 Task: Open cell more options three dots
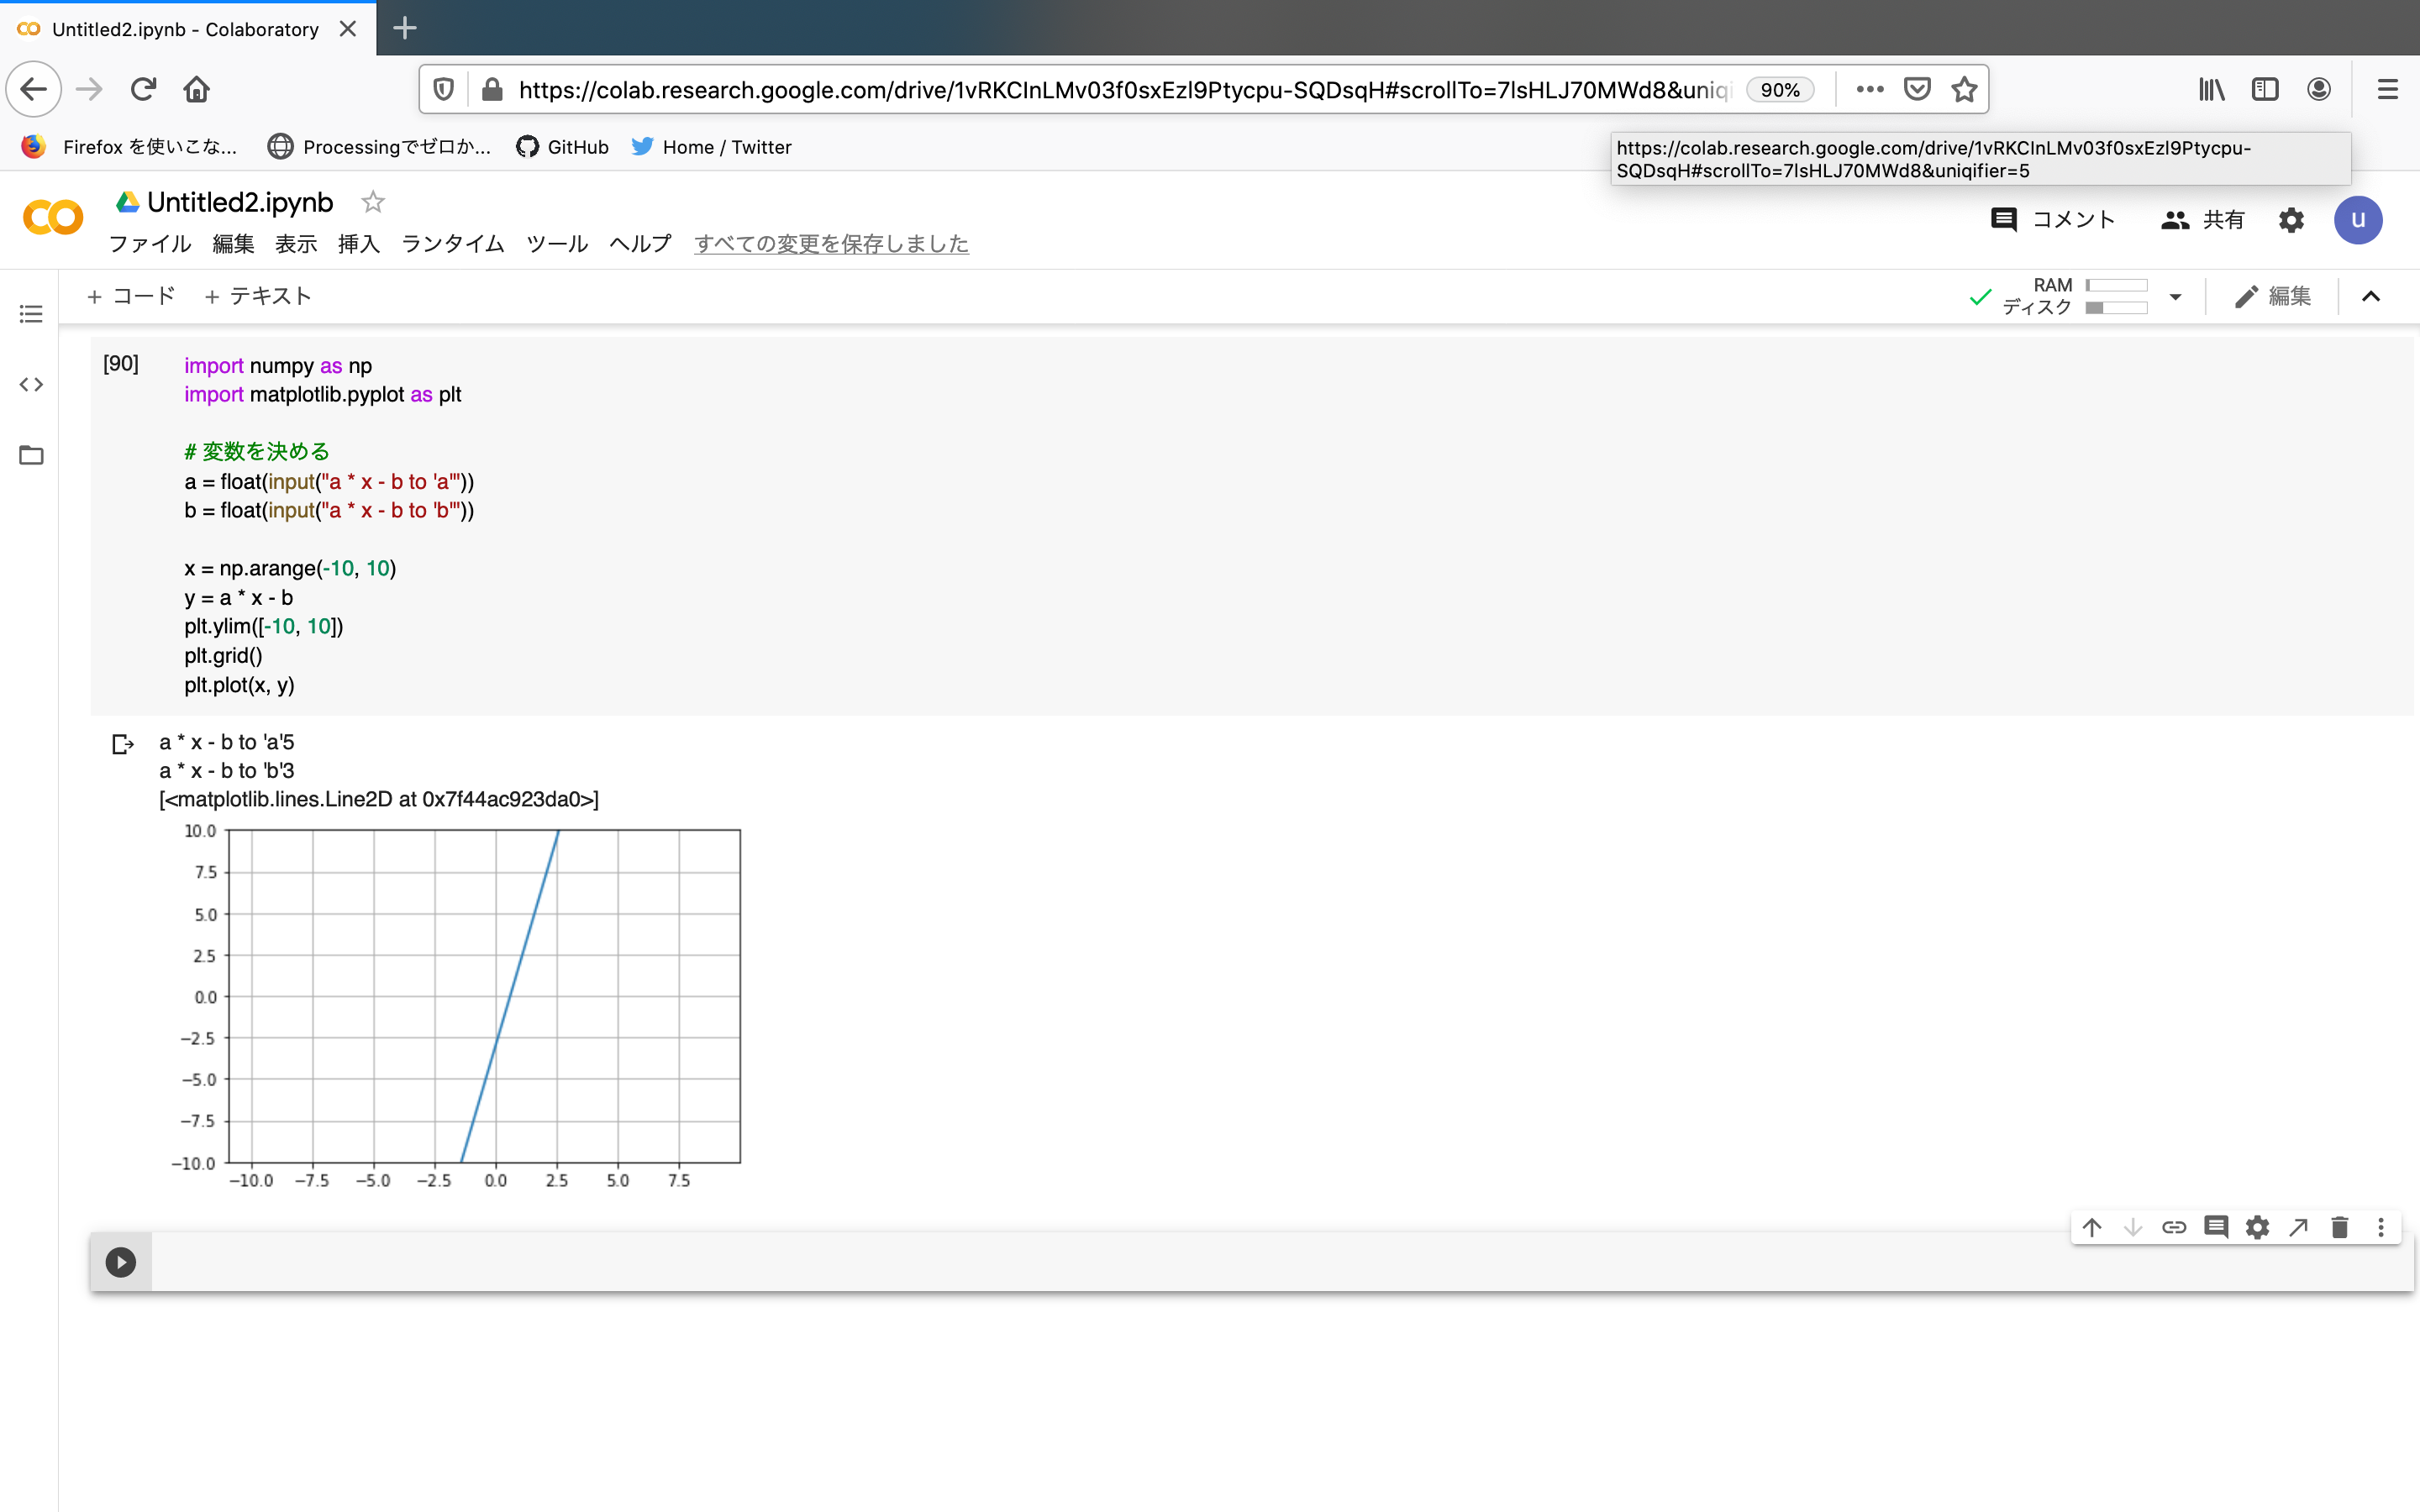pyautogui.click(x=2381, y=1227)
